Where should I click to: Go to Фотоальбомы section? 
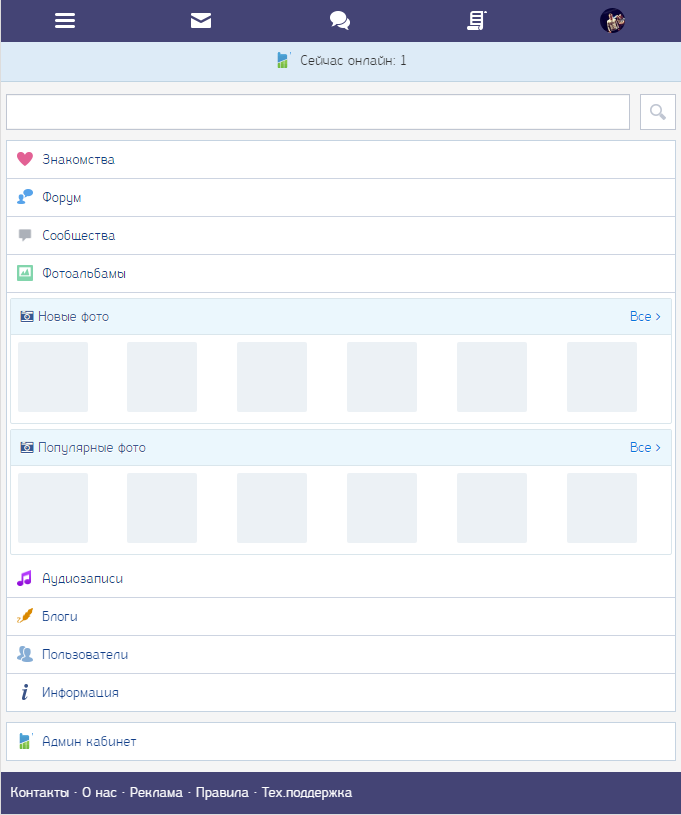84,273
